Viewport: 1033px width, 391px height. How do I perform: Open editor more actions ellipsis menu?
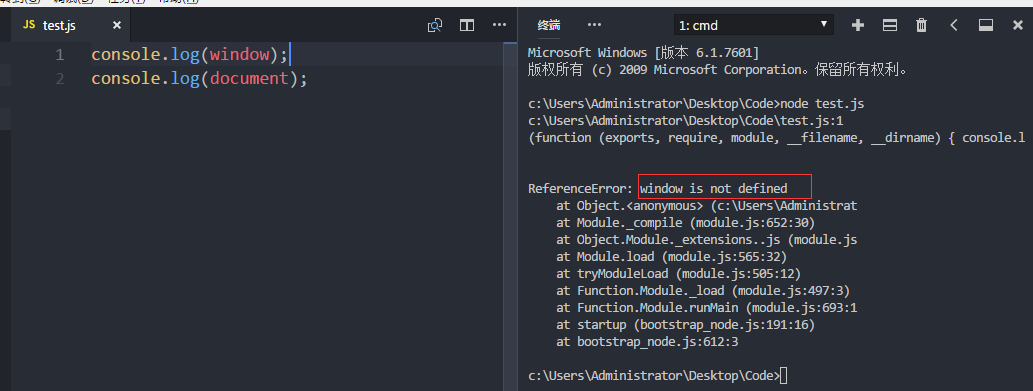click(499, 25)
